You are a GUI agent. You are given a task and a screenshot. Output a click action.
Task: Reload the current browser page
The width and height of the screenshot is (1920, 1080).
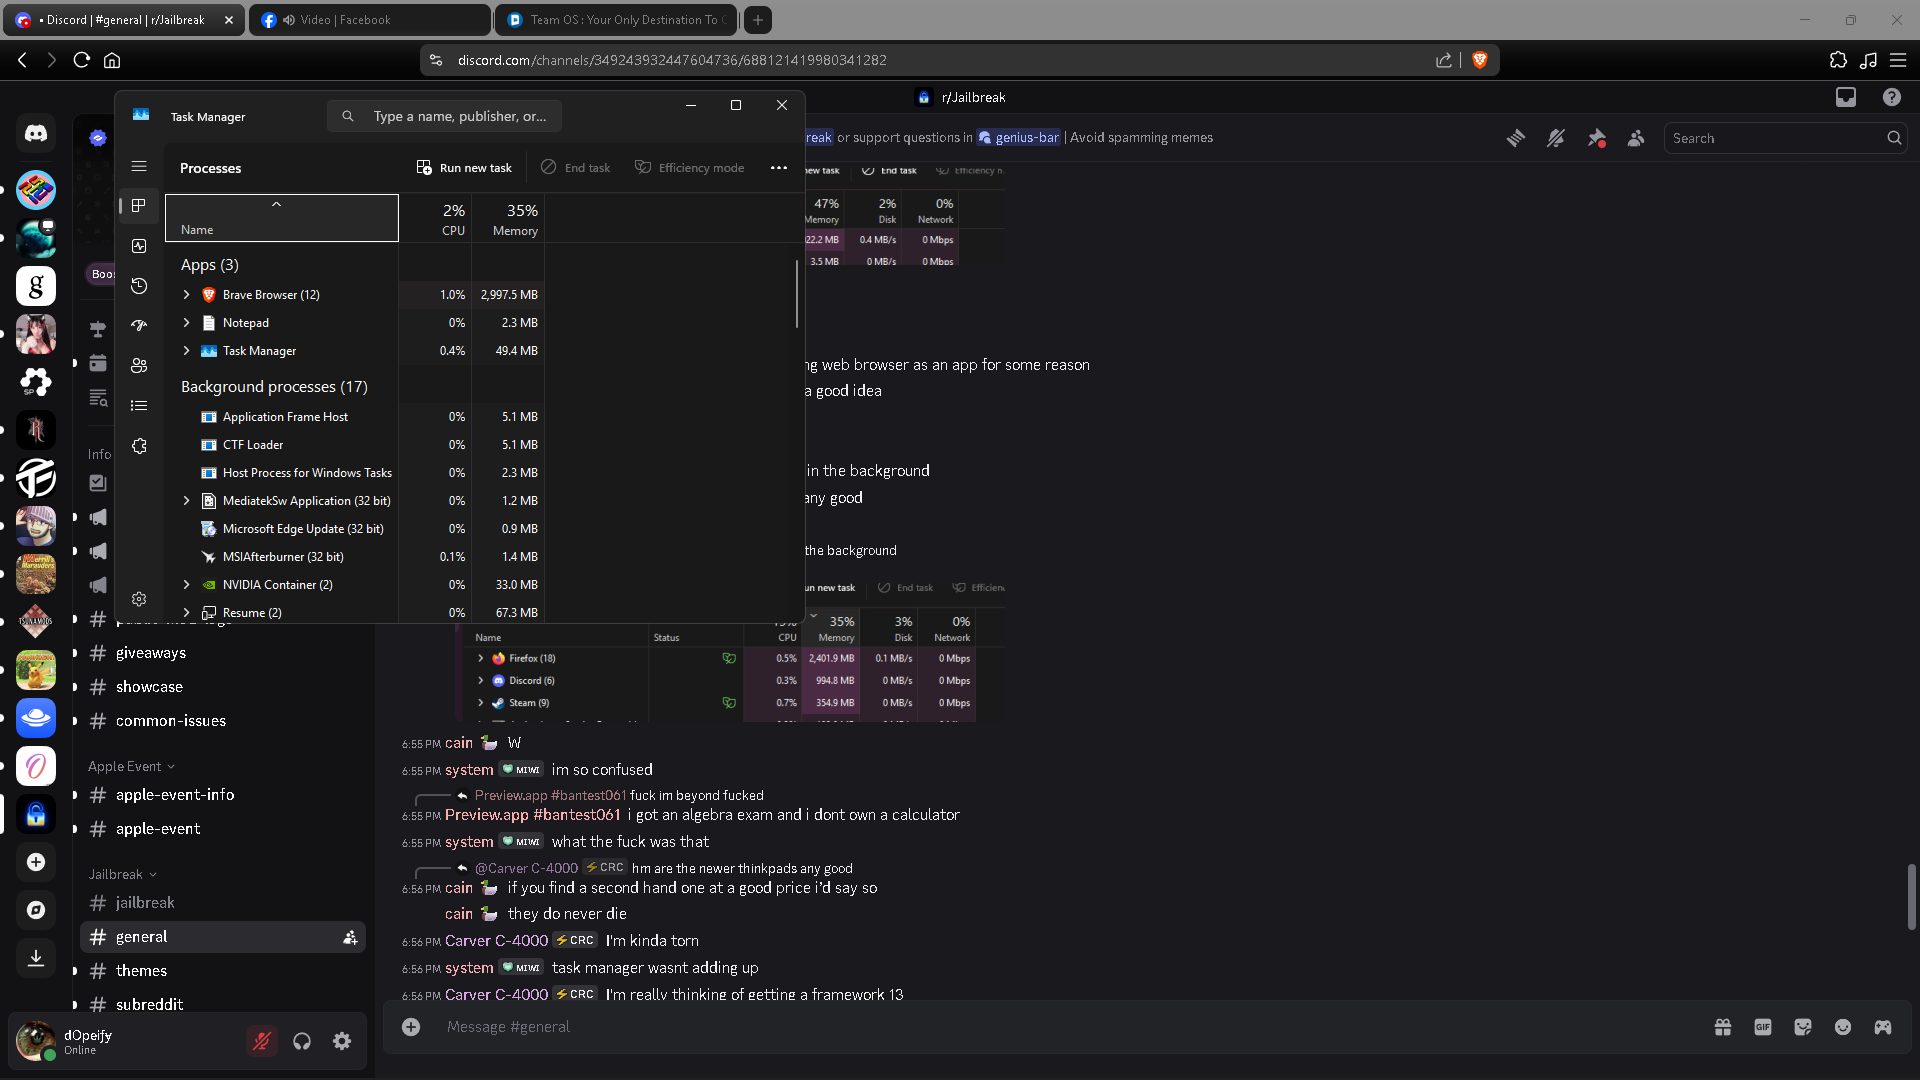pos(82,60)
